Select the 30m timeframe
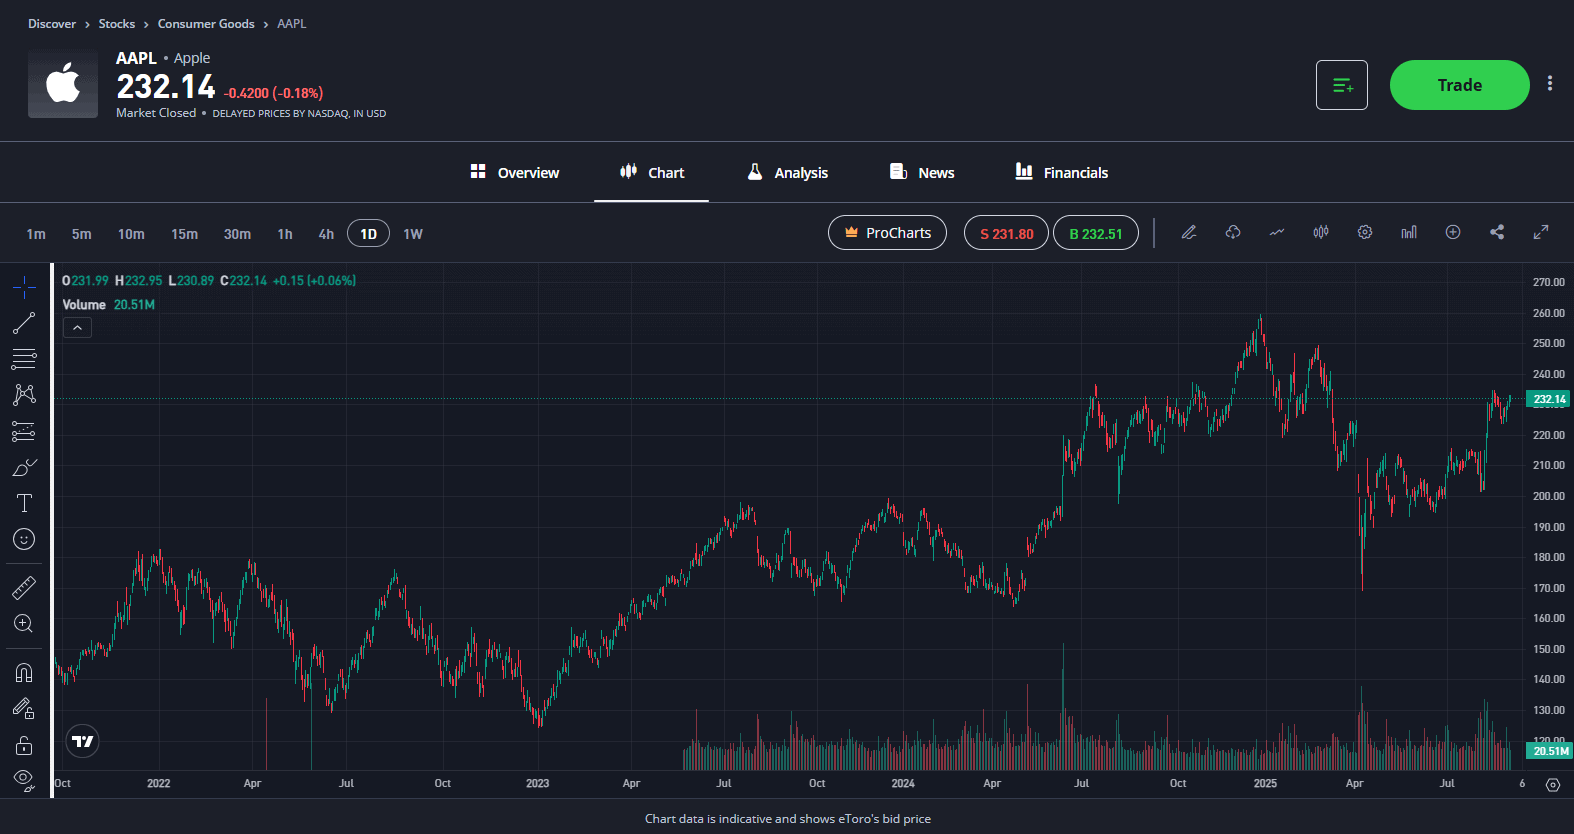Image resolution: width=1574 pixels, height=834 pixels. [x=237, y=234]
